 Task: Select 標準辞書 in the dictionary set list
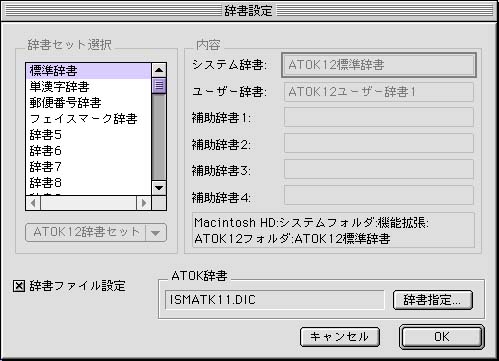tap(88, 71)
